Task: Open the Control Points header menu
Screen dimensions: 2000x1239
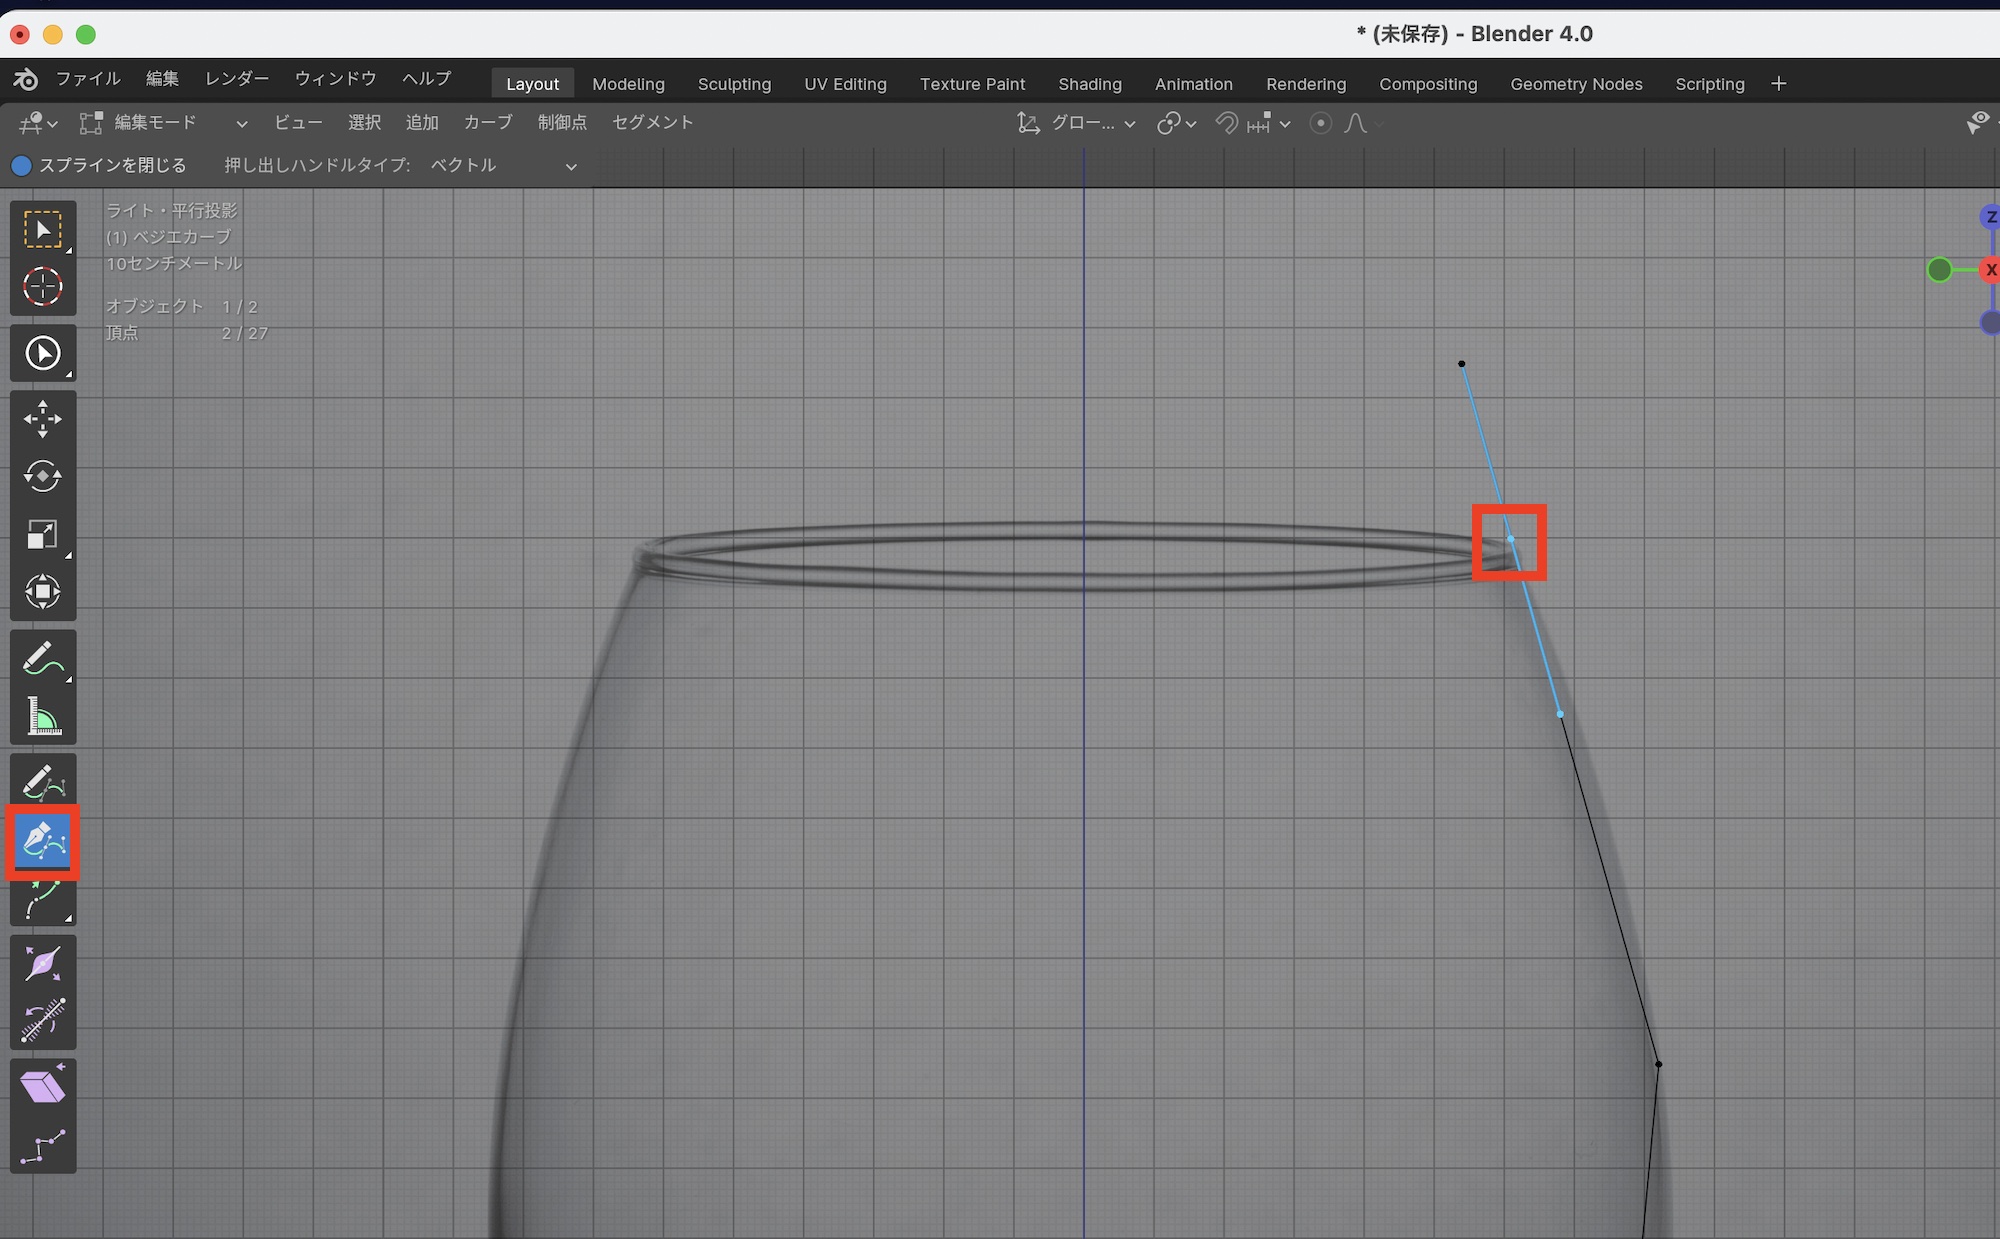Action: point(562,122)
